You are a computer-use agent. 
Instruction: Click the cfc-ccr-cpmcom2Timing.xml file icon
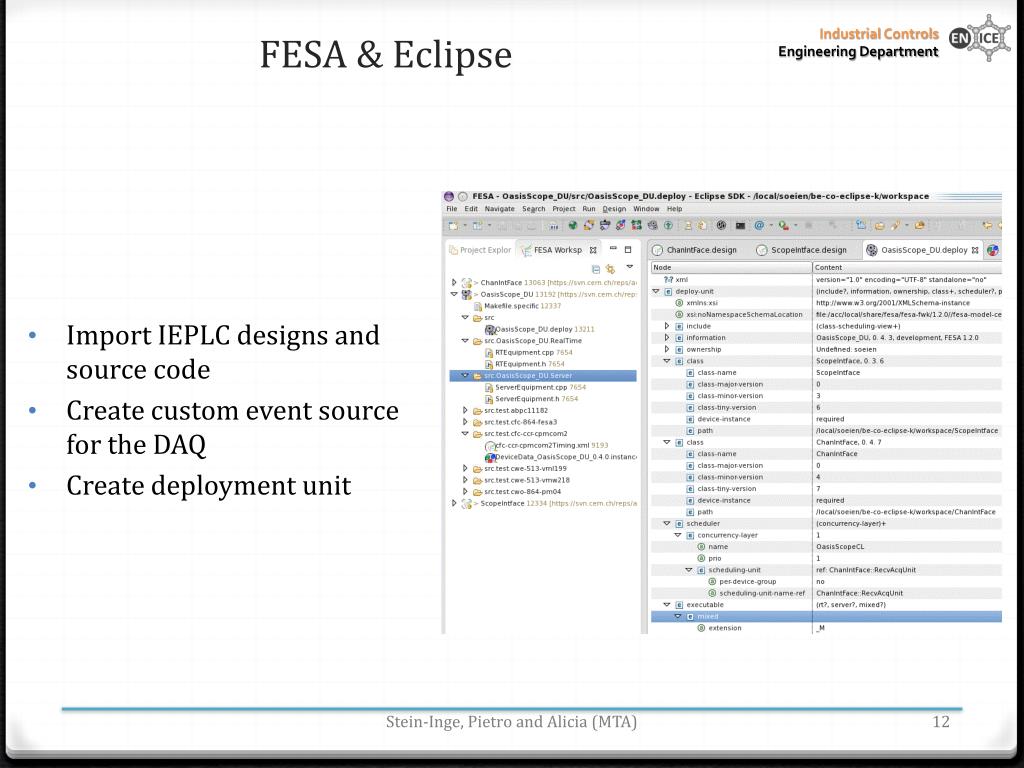pos(490,445)
